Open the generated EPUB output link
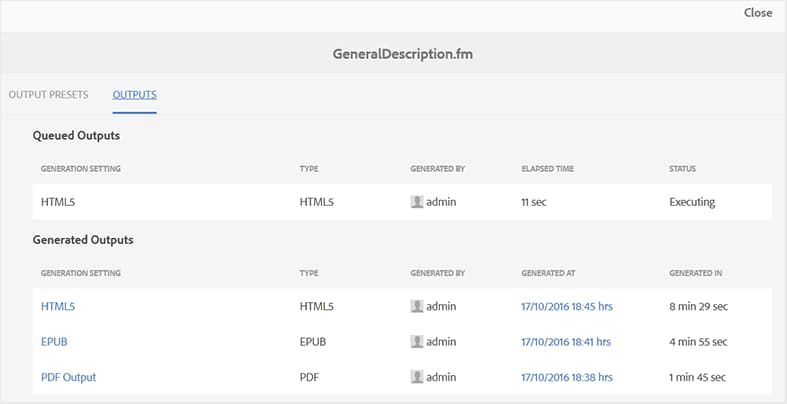Screen dimensions: 787x404 click(54, 341)
